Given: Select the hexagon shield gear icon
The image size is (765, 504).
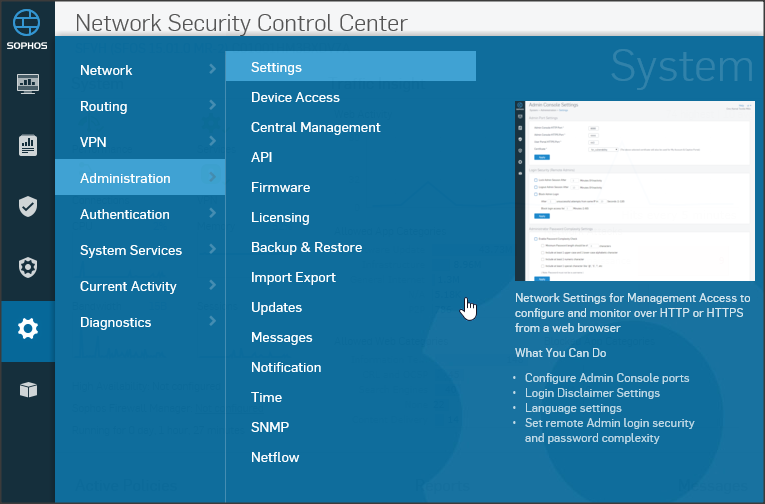Looking at the screenshot, I should [28, 267].
